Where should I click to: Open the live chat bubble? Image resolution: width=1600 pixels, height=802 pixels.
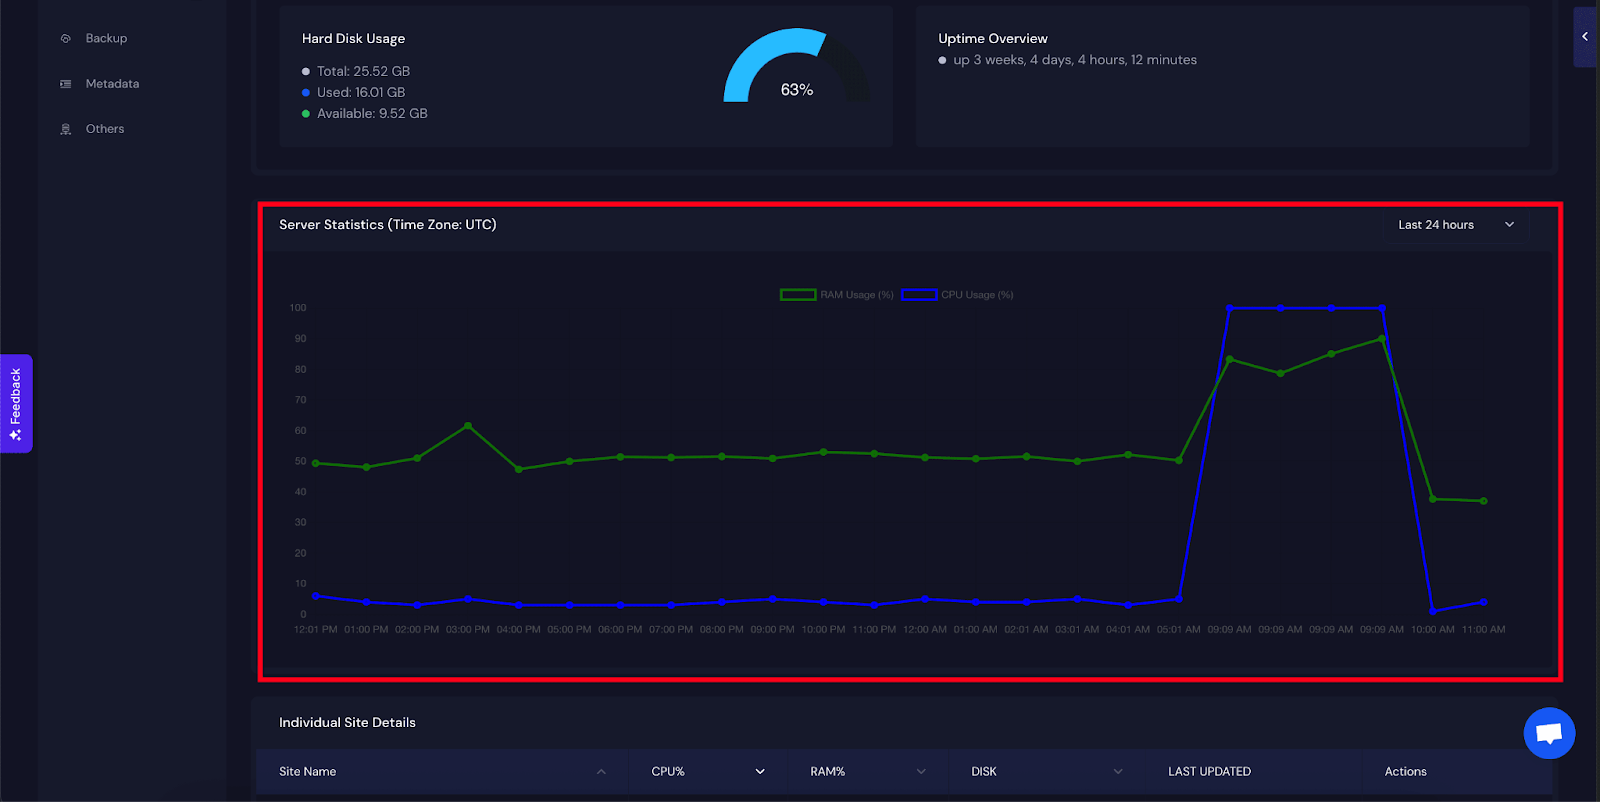1549,734
